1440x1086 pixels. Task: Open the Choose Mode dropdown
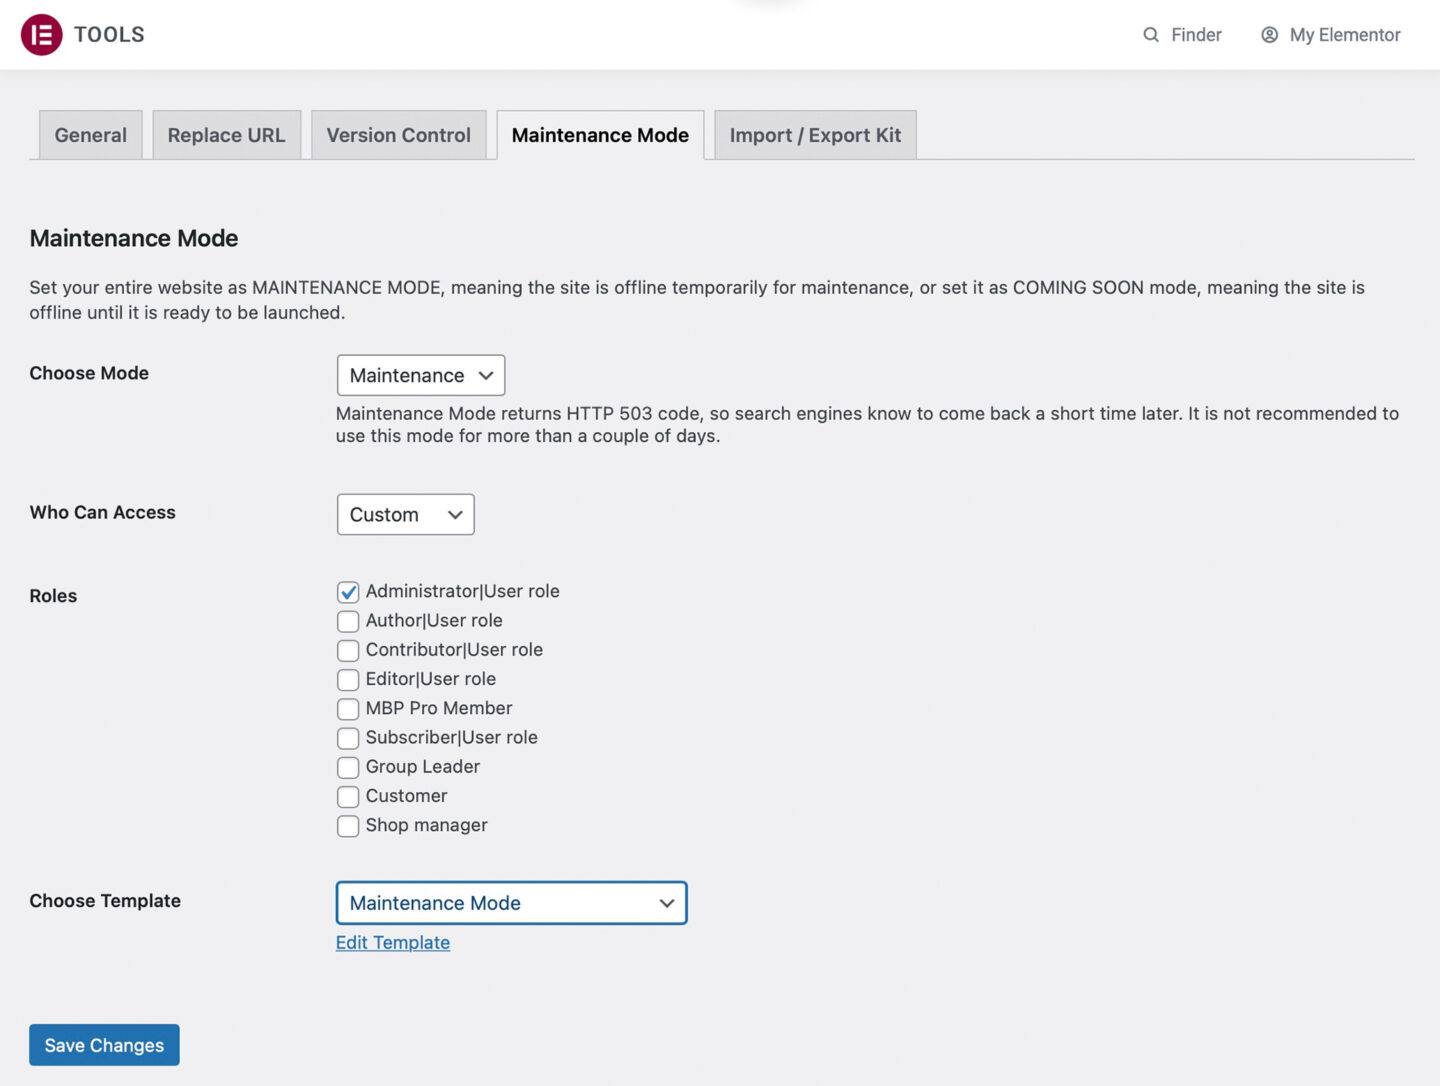pos(421,375)
